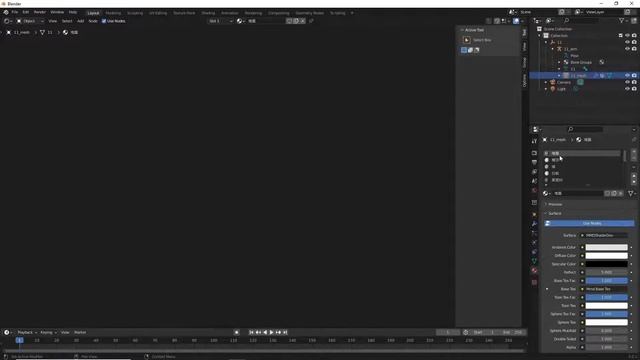Open the Modifier wrench properties tab
The width and height of the screenshot is (640, 360).
pyautogui.click(x=534, y=224)
